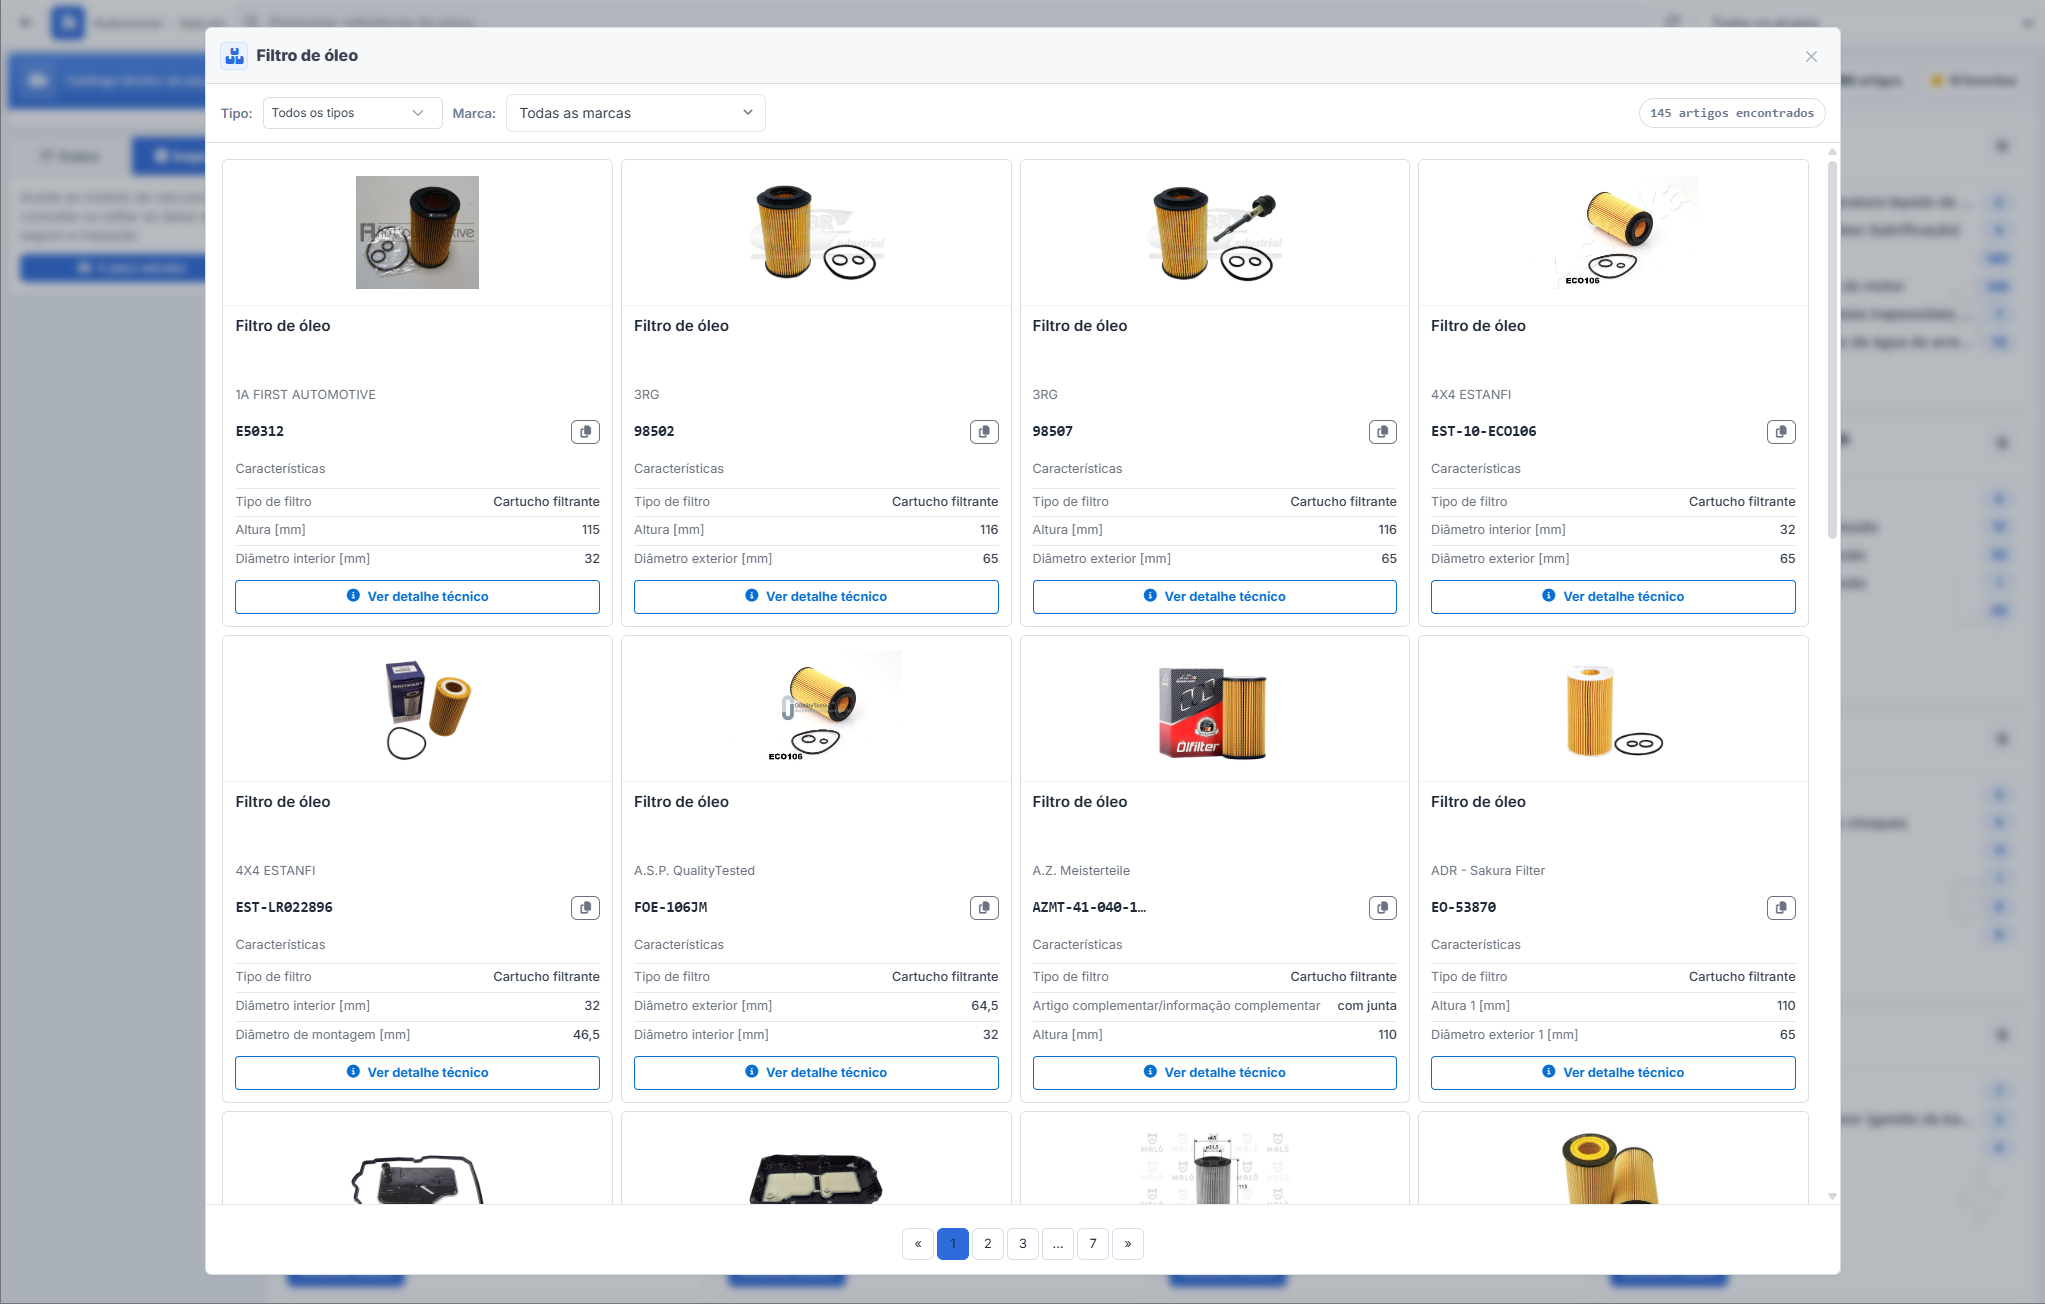Copy part number FOE-106JM
Screen dimensions: 2045x1304
click(984, 908)
